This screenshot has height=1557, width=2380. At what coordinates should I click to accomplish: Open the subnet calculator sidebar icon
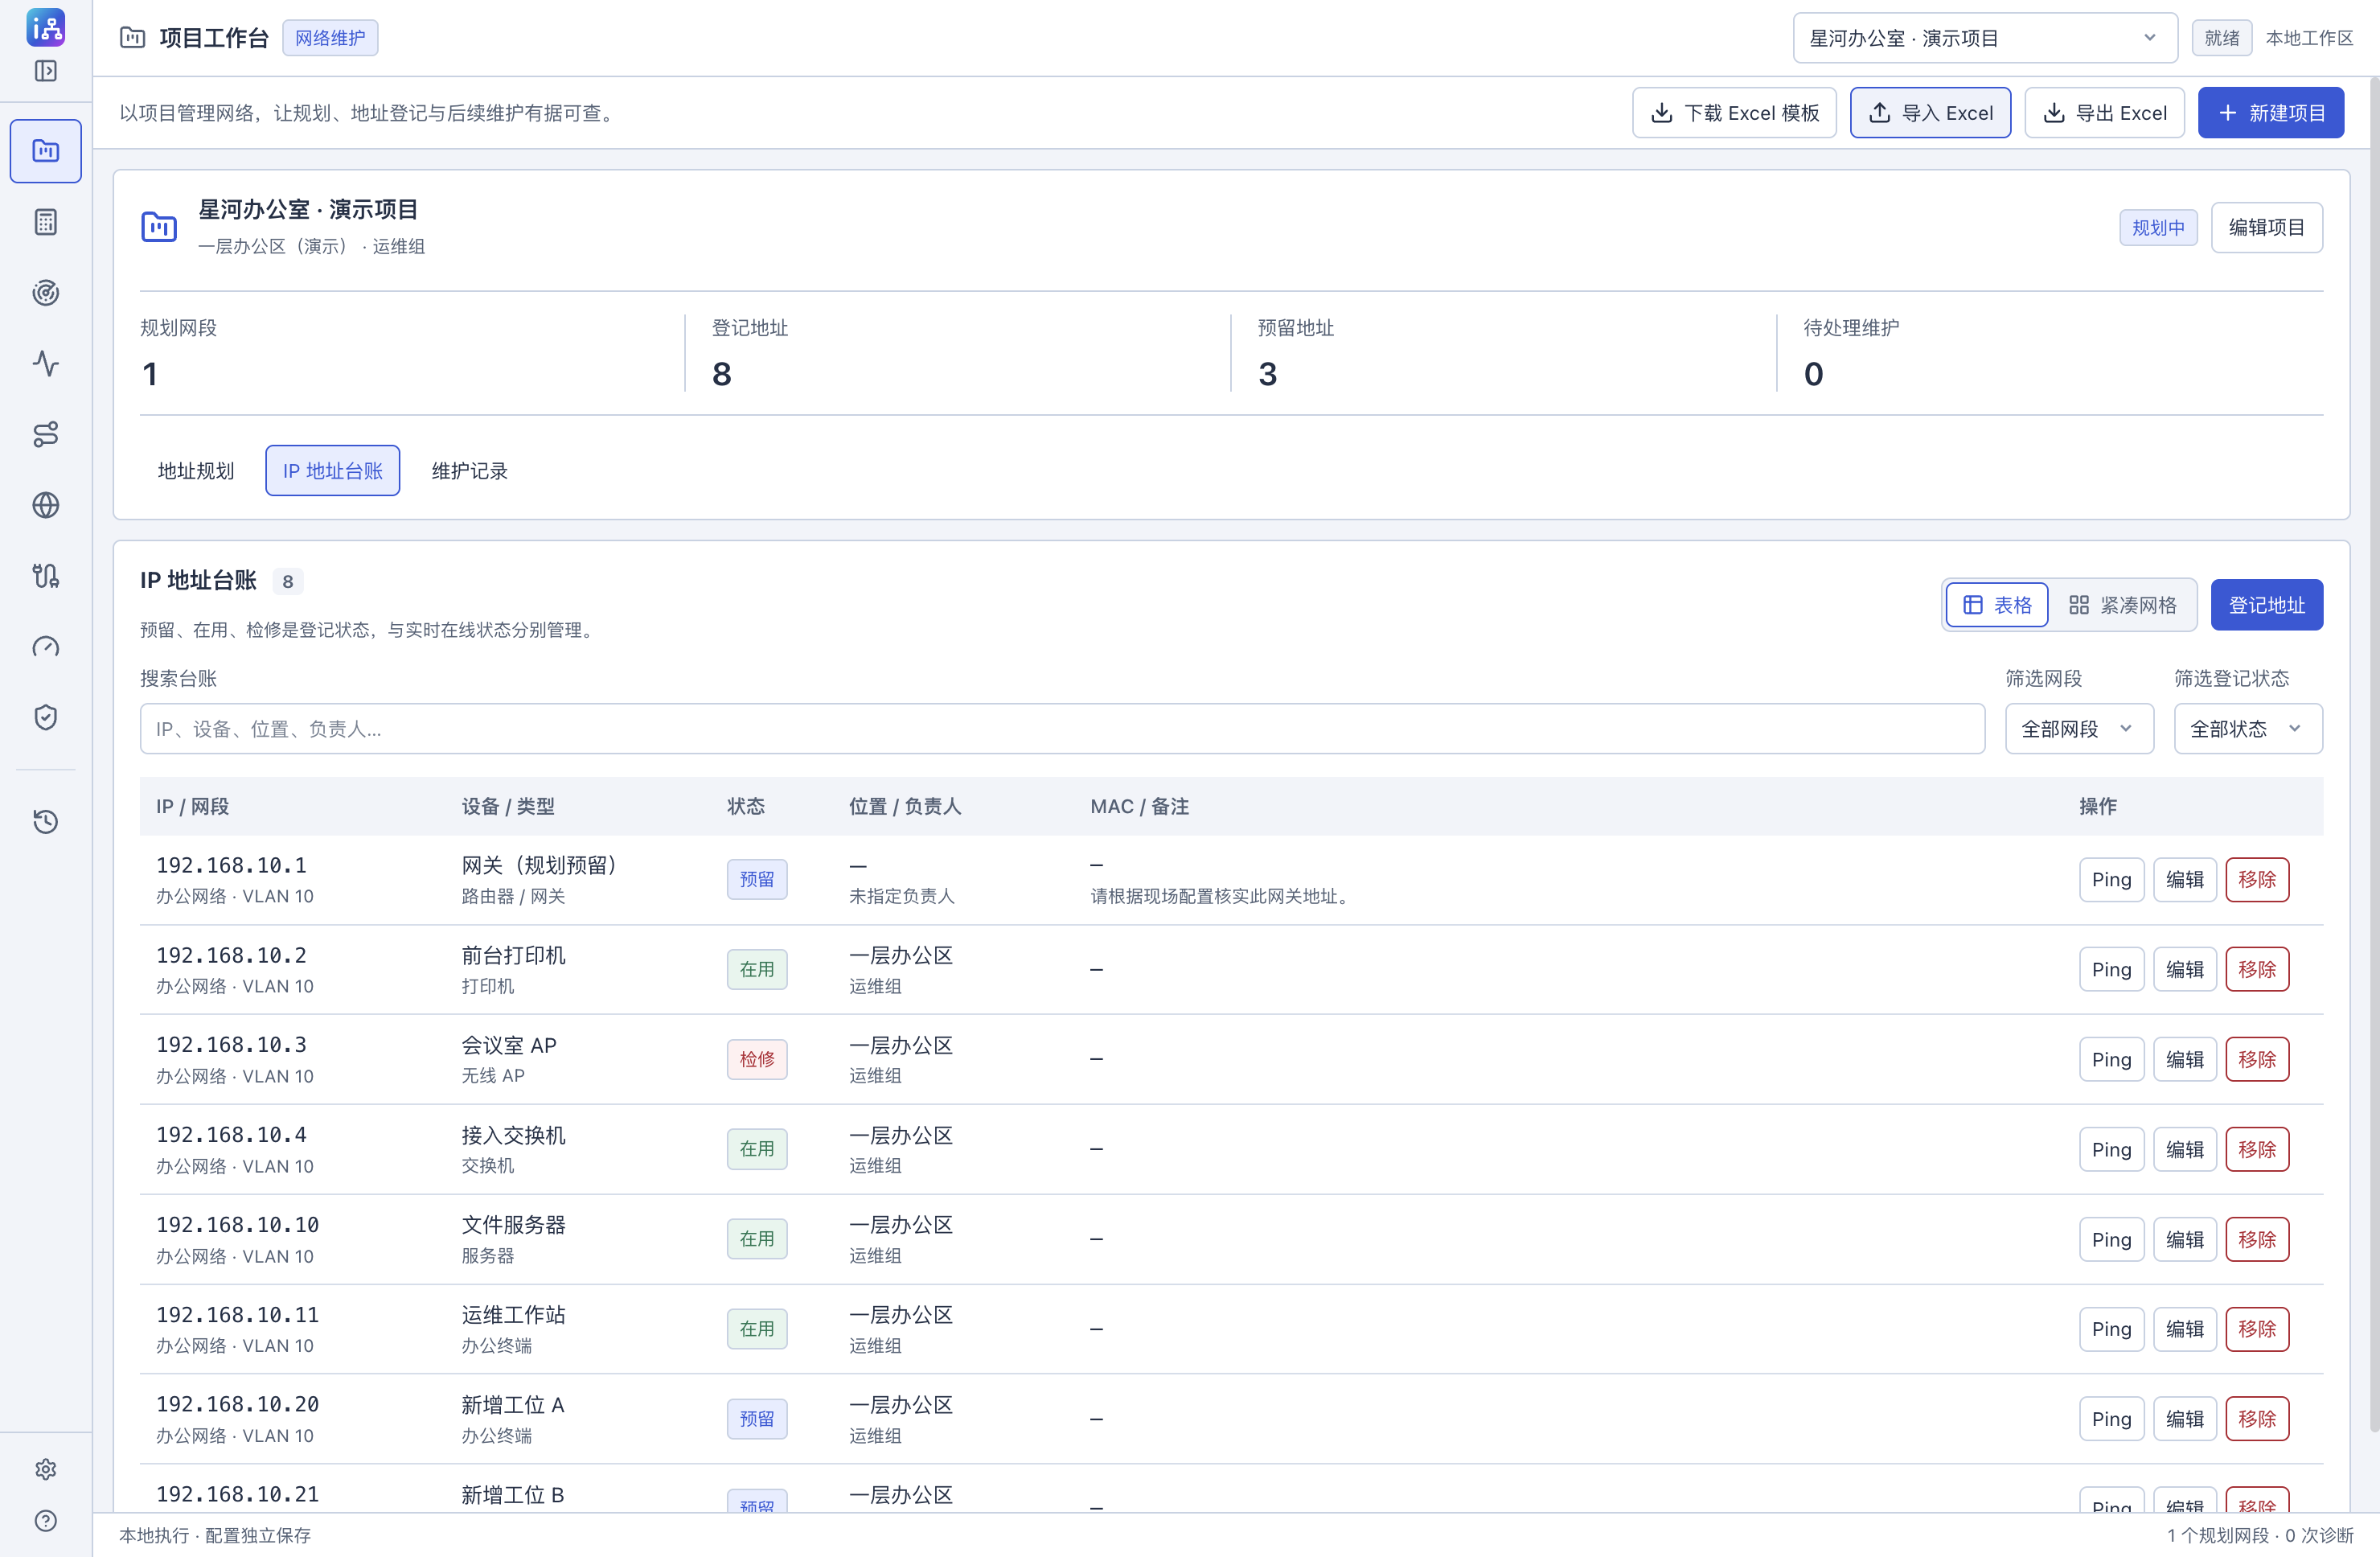pyautogui.click(x=46, y=222)
